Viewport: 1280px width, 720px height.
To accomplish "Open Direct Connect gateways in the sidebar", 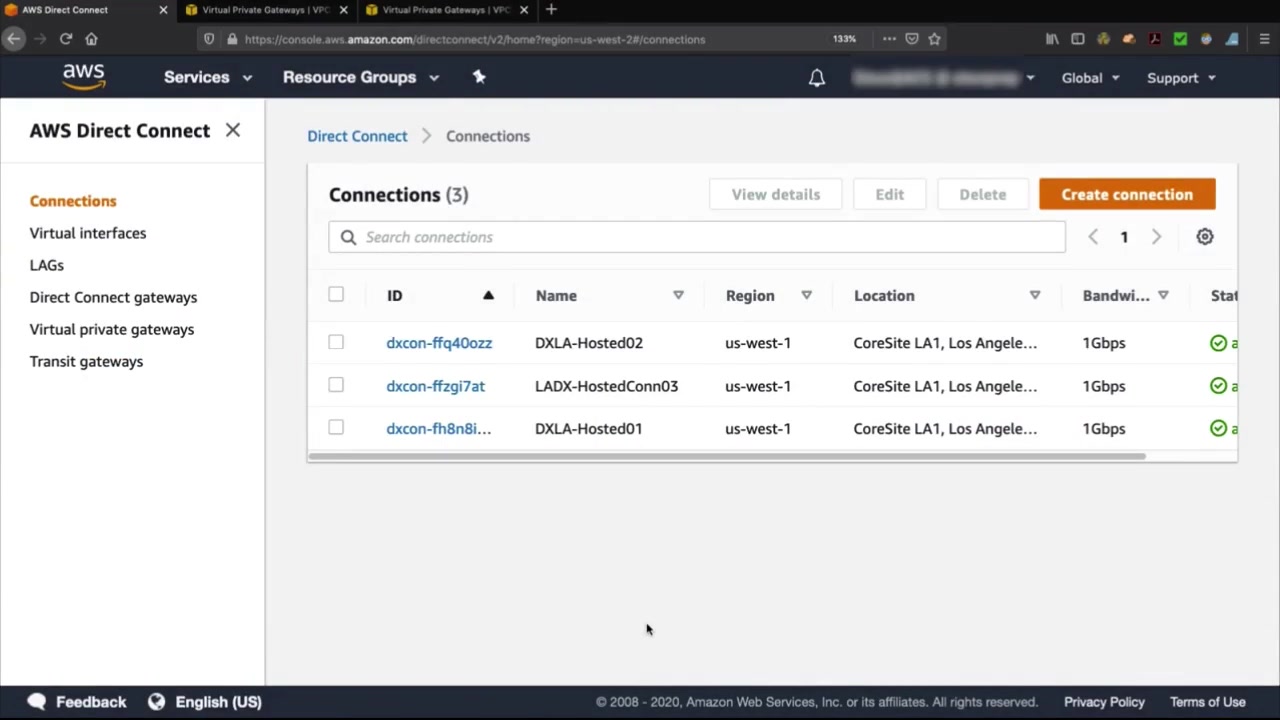I will (x=113, y=297).
